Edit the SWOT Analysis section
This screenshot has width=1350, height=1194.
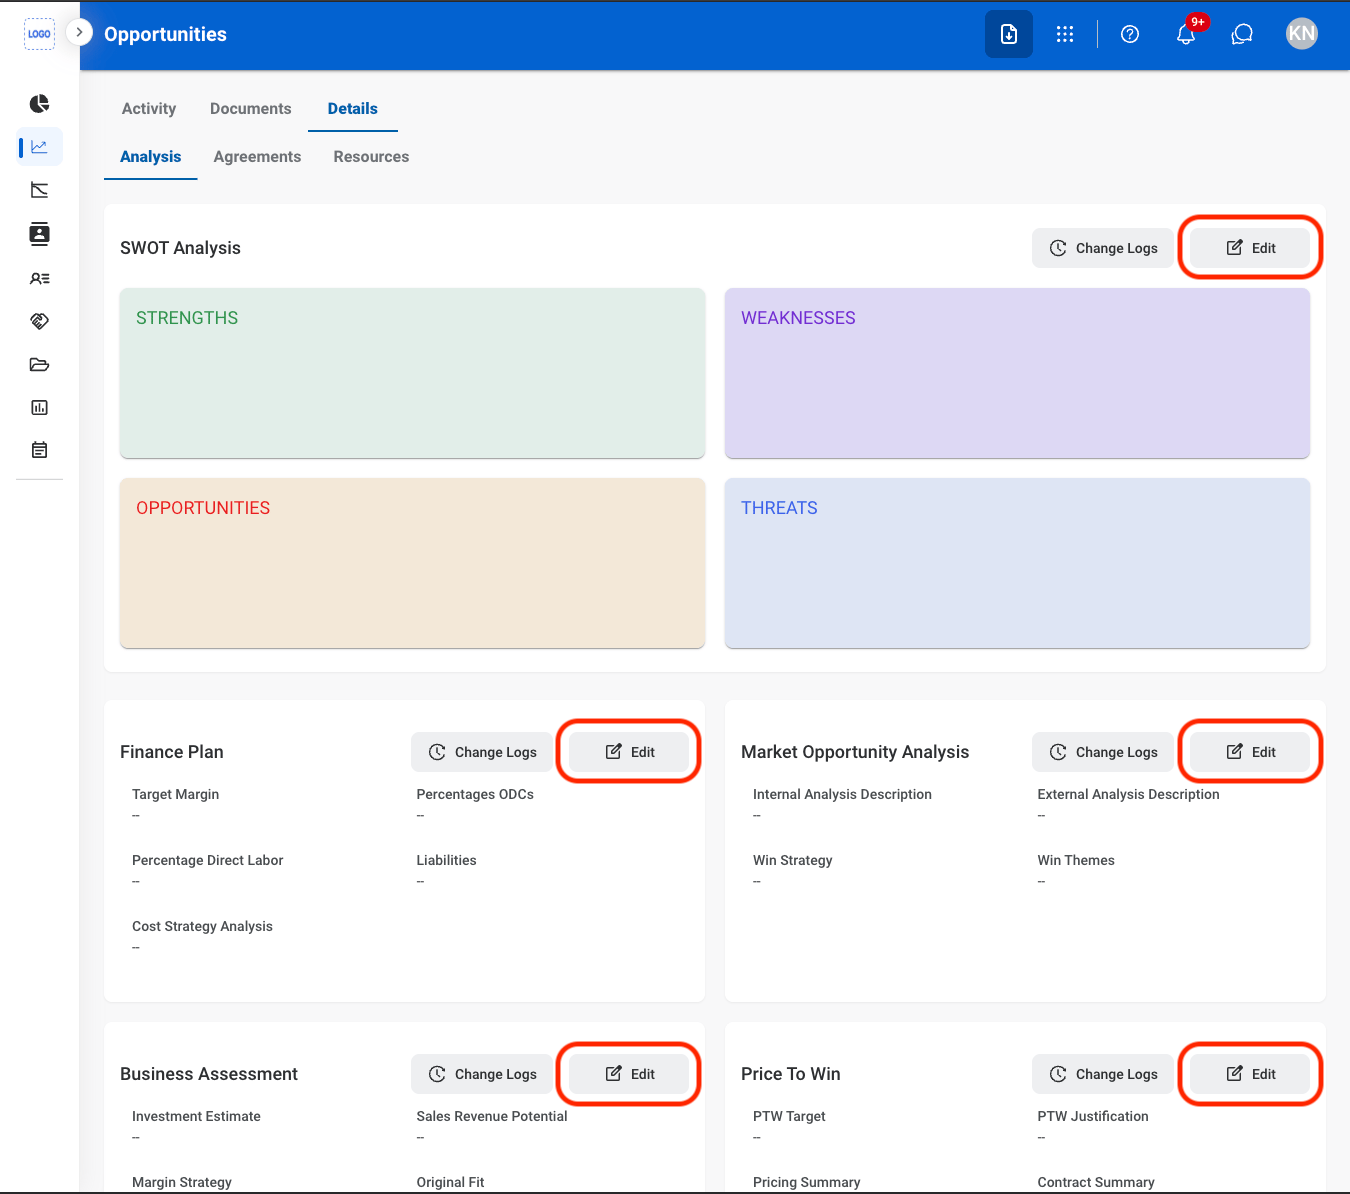click(1250, 248)
